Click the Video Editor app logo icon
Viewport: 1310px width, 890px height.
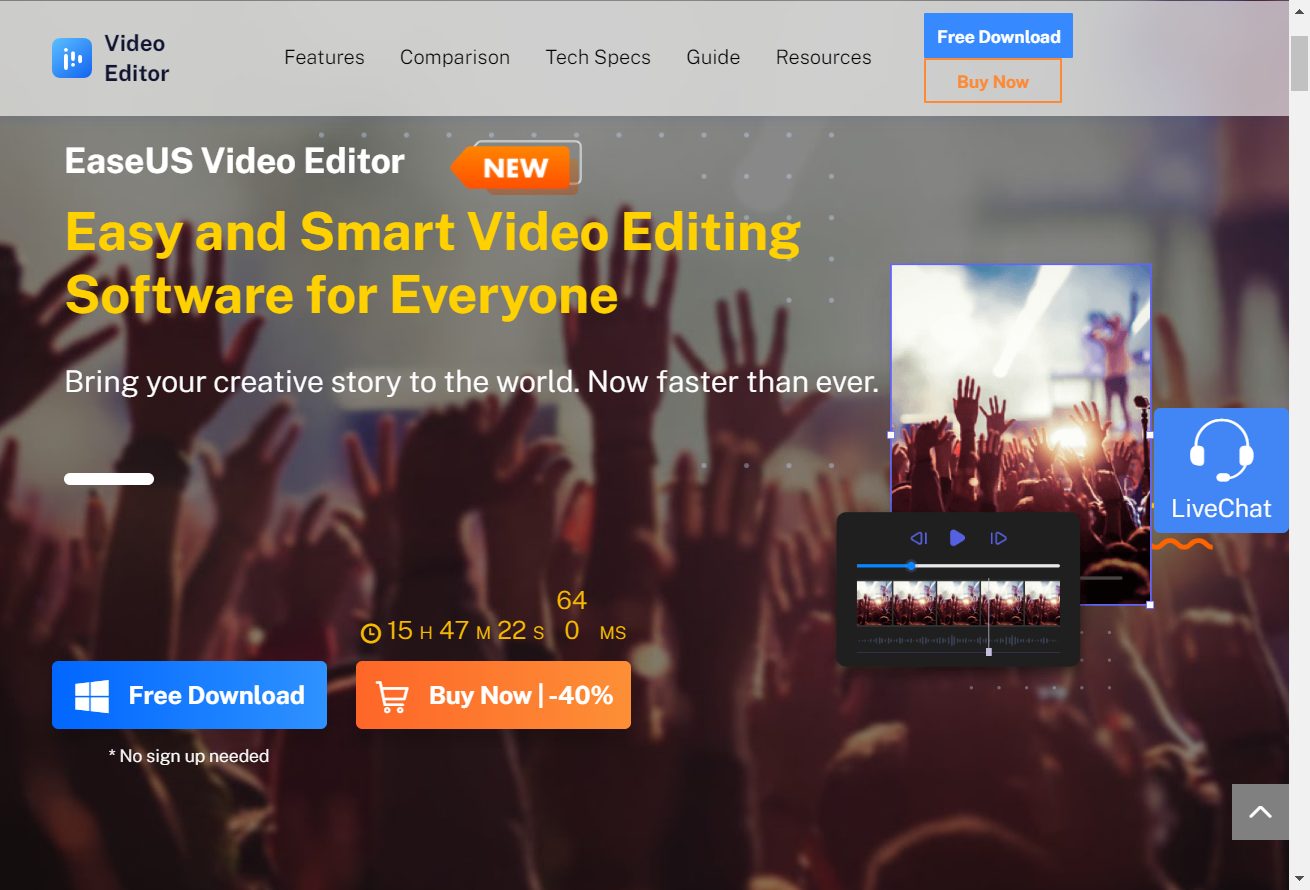(x=70, y=57)
